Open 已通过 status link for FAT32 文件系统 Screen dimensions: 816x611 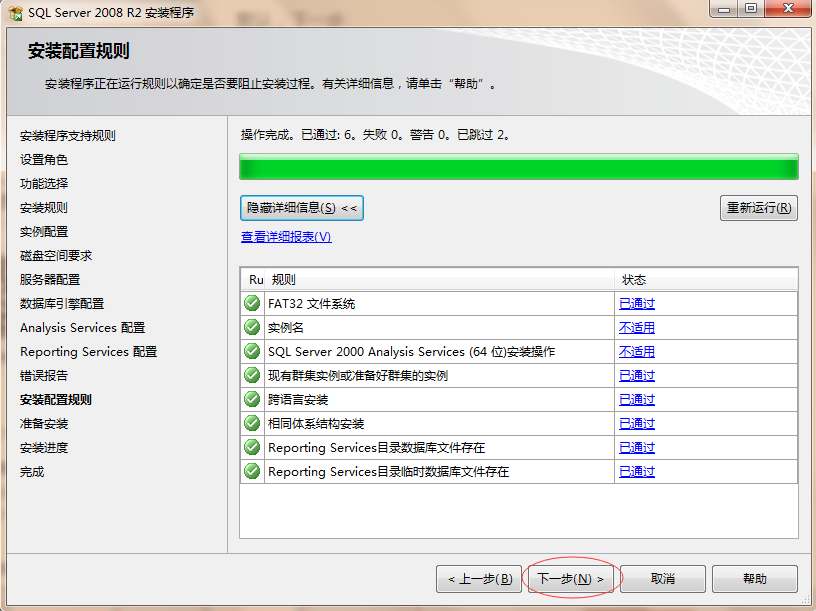pos(636,304)
